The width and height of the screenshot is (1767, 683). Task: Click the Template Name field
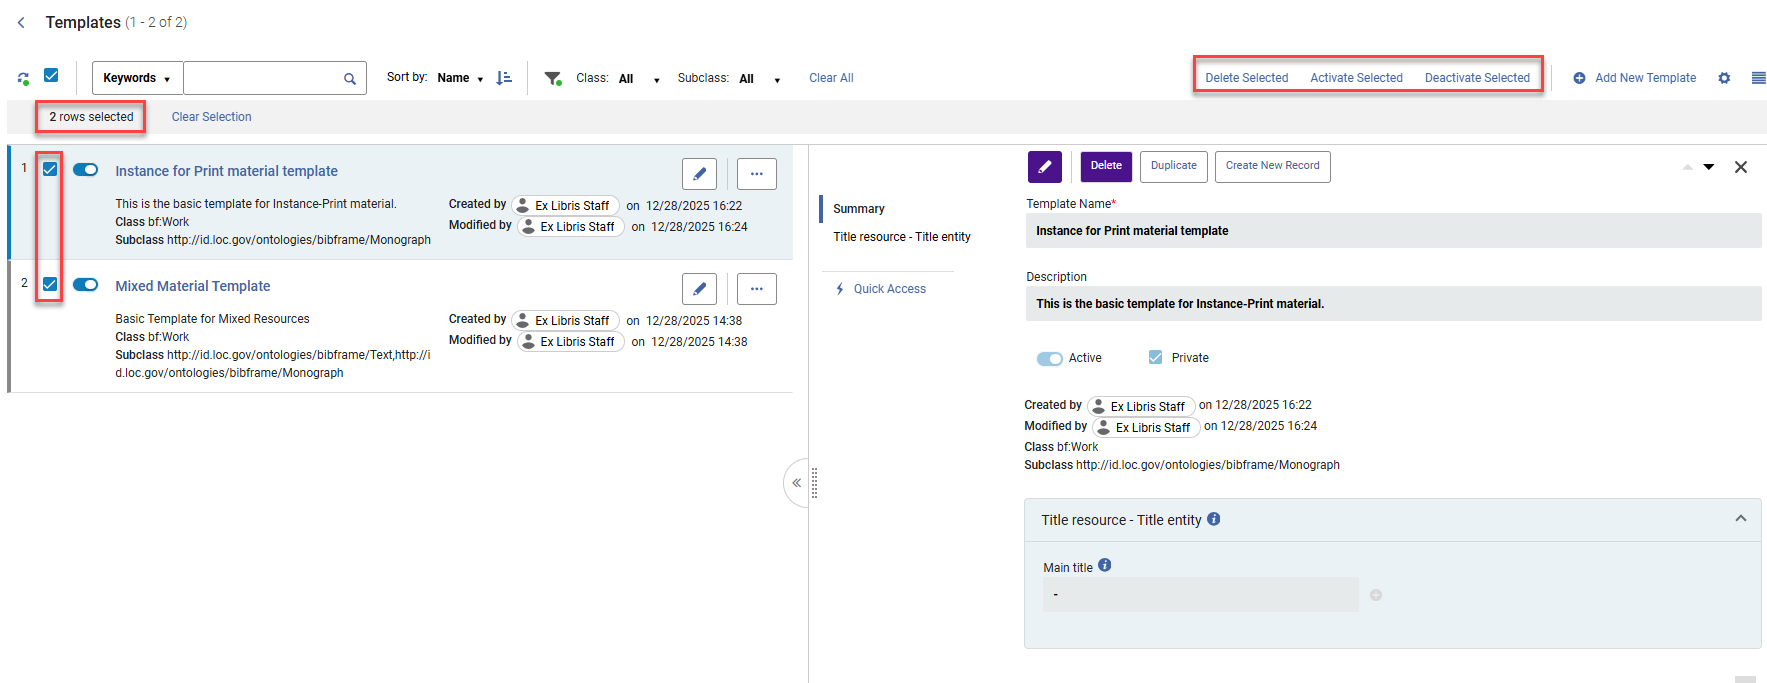pos(1393,231)
